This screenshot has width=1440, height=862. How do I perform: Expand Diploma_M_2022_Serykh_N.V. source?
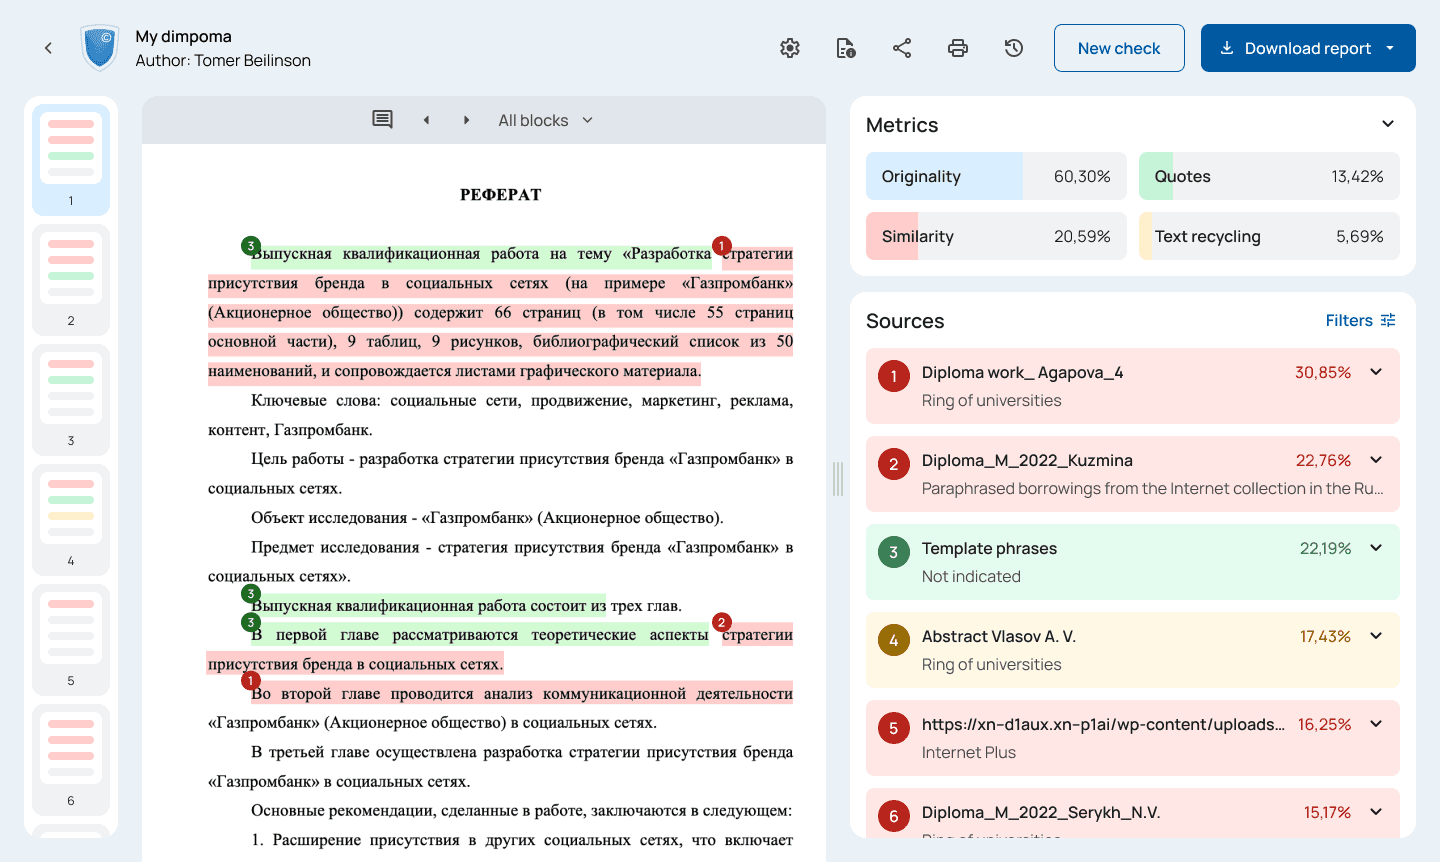coord(1376,812)
